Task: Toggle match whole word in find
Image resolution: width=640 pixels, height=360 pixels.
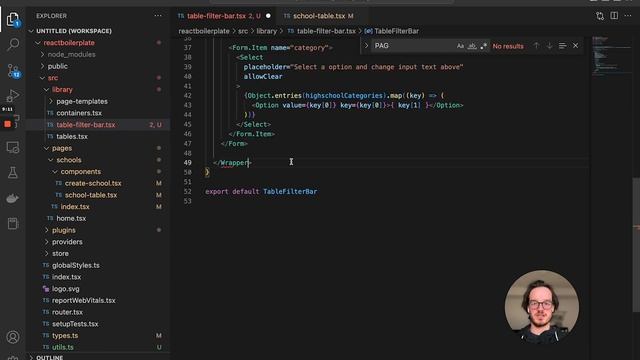Action: pos(472,46)
